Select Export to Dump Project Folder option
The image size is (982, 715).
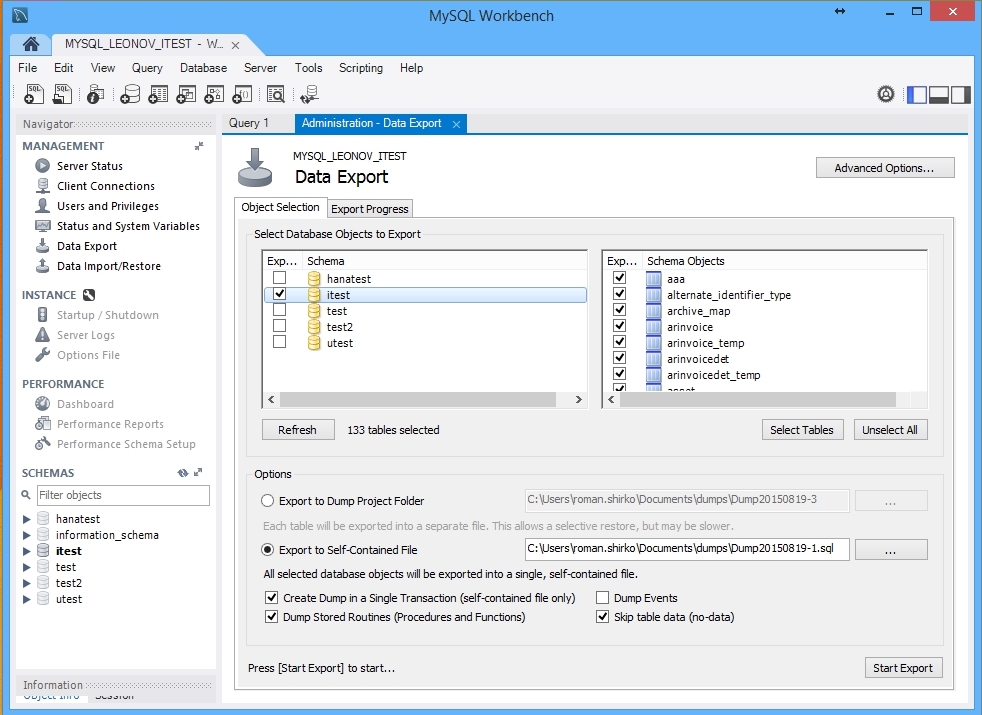tap(267, 501)
